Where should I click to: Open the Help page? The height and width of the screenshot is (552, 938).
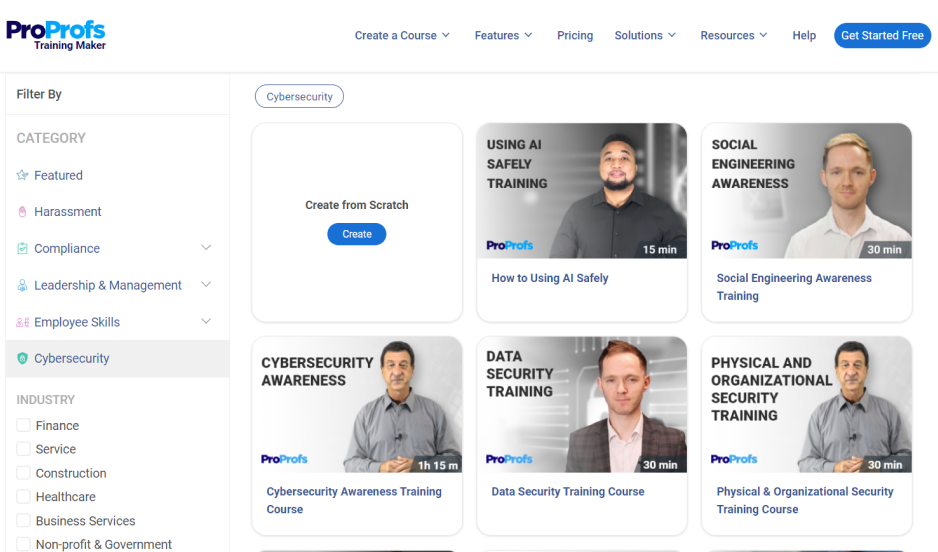[x=804, y=35]
